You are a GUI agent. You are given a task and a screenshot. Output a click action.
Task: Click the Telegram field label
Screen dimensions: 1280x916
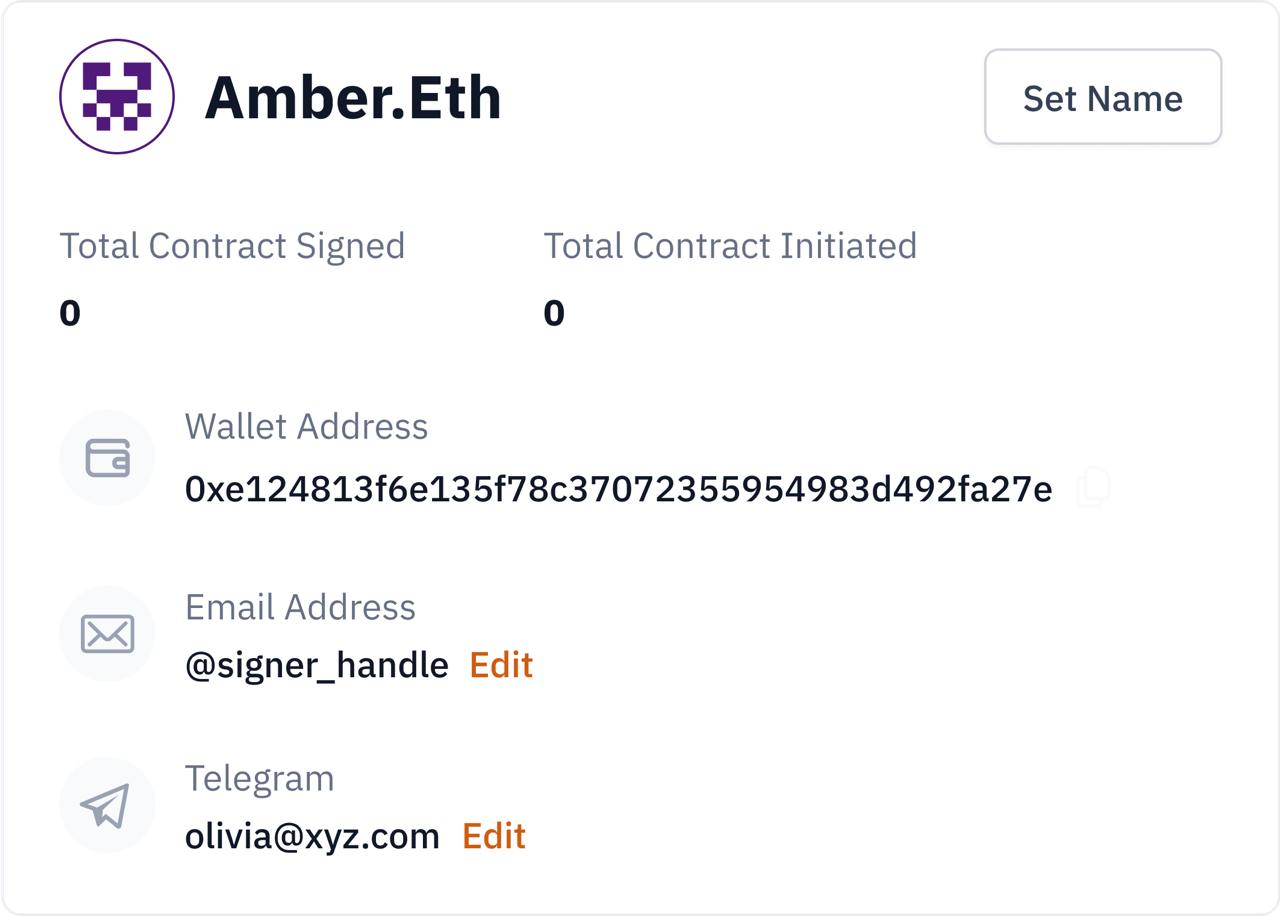259,778
